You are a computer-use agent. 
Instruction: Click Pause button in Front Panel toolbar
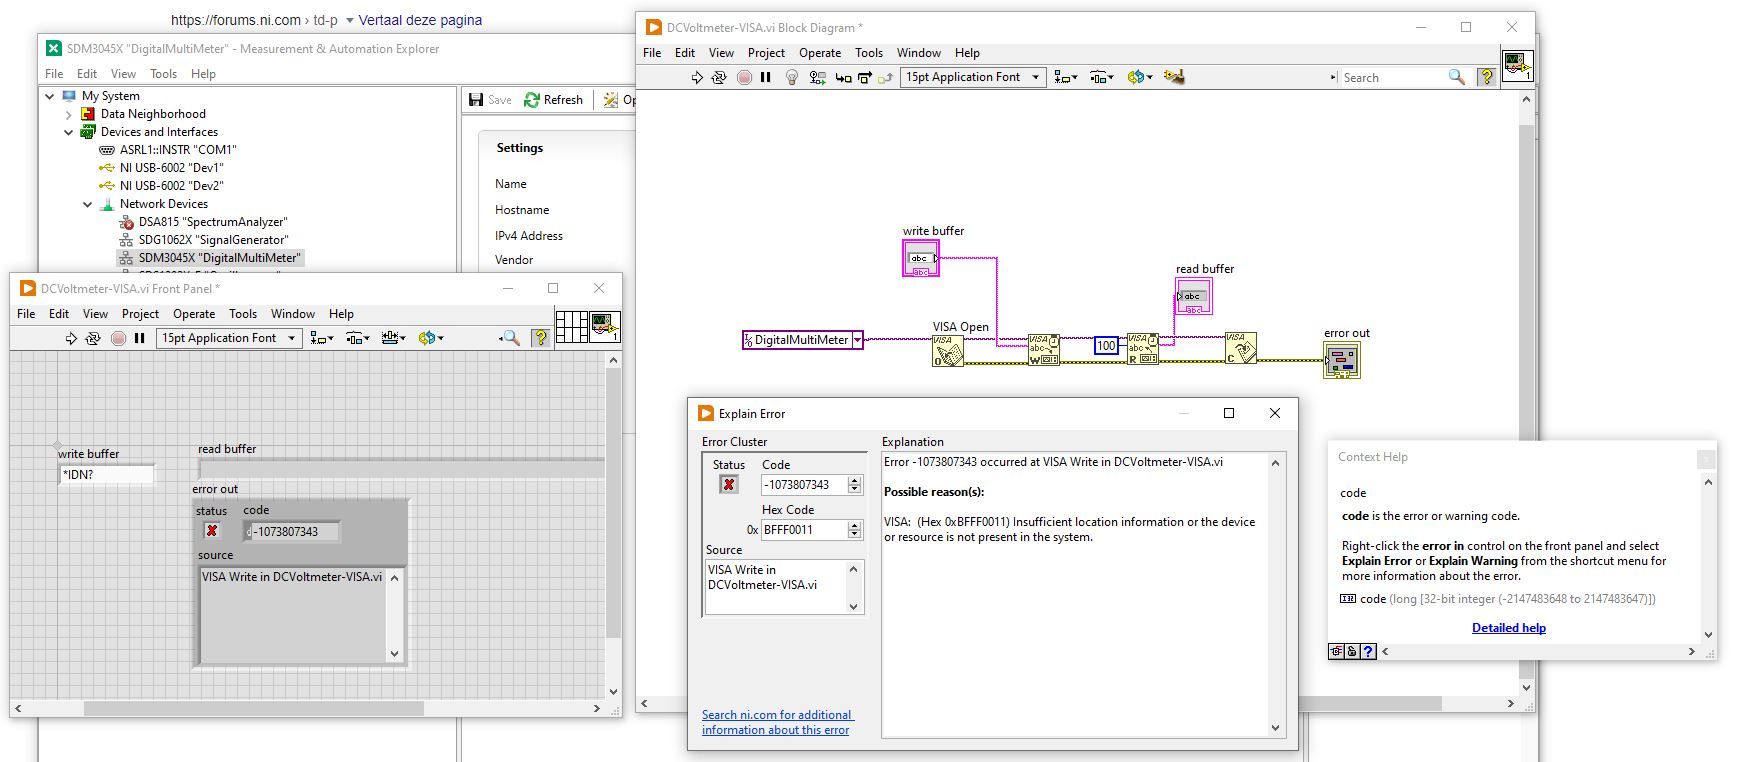(x=140, y=338)
